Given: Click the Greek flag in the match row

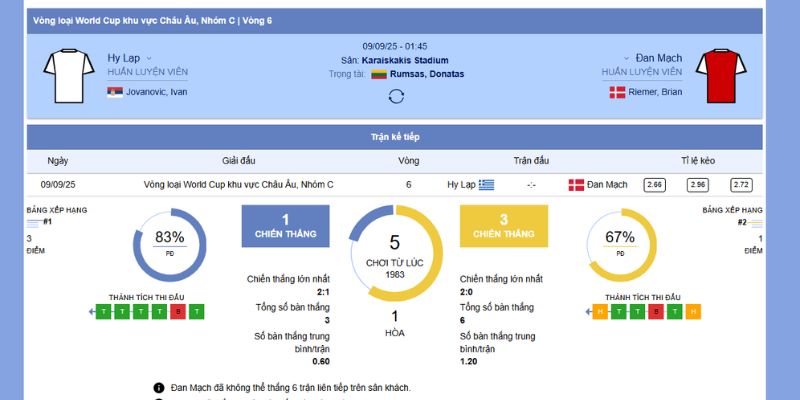Looking at the screenshot, I should (x=486, y=185).
